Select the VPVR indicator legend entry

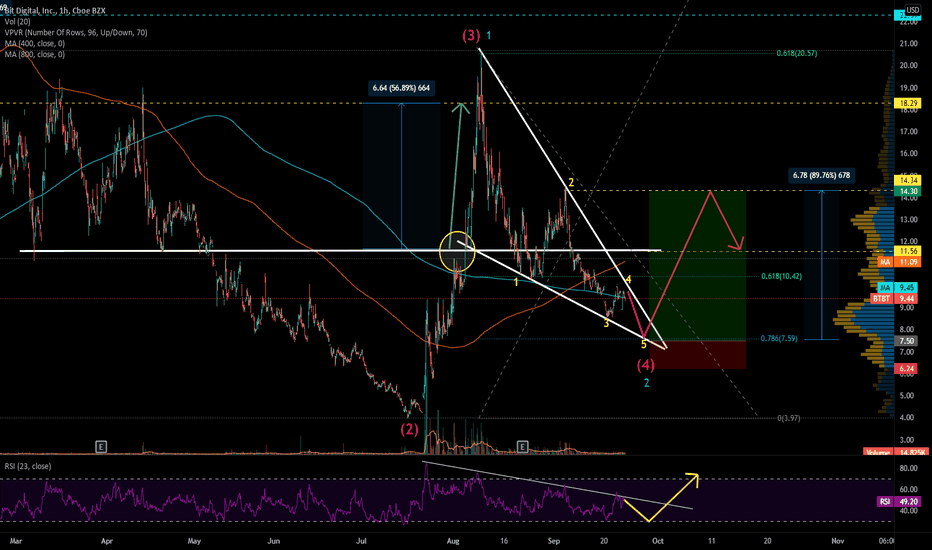point(76,33)
